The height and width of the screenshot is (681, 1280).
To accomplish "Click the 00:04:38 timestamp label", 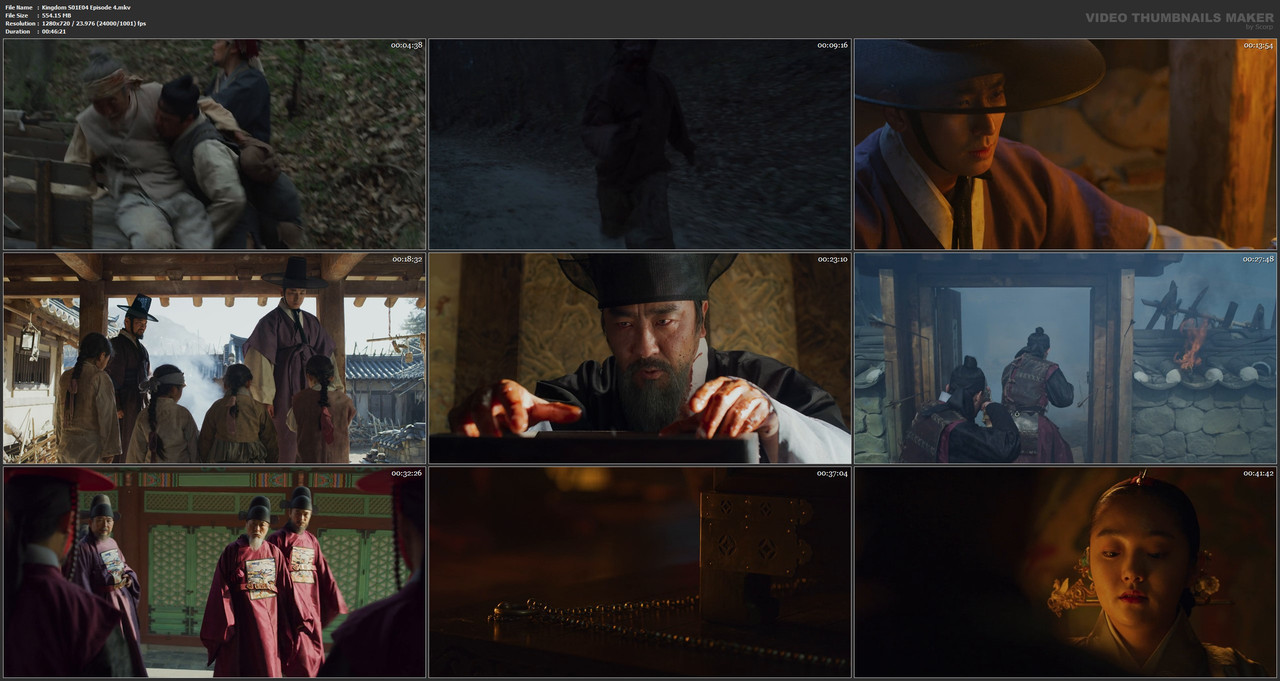I will [x=406, y=45].
